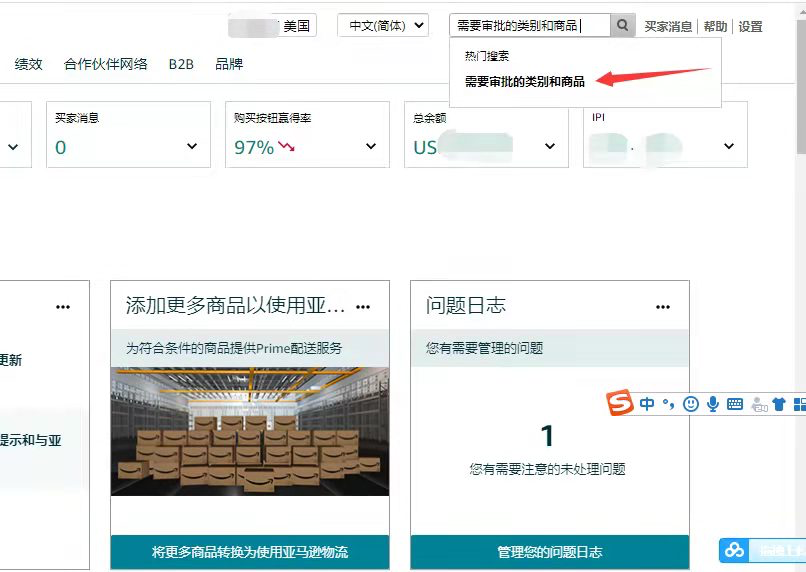Expand the 总余额 card chevron
This screenshot has height=572, width=806.
pos(549,146)
